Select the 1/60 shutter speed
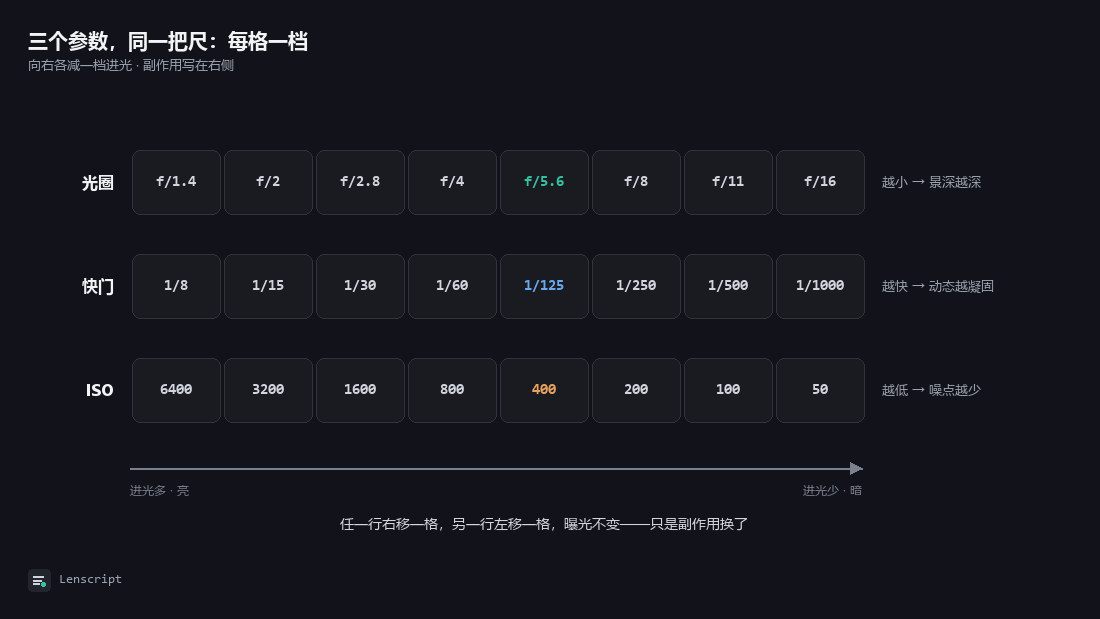This screenshot has height=619, width=1100. click(452, 286)
